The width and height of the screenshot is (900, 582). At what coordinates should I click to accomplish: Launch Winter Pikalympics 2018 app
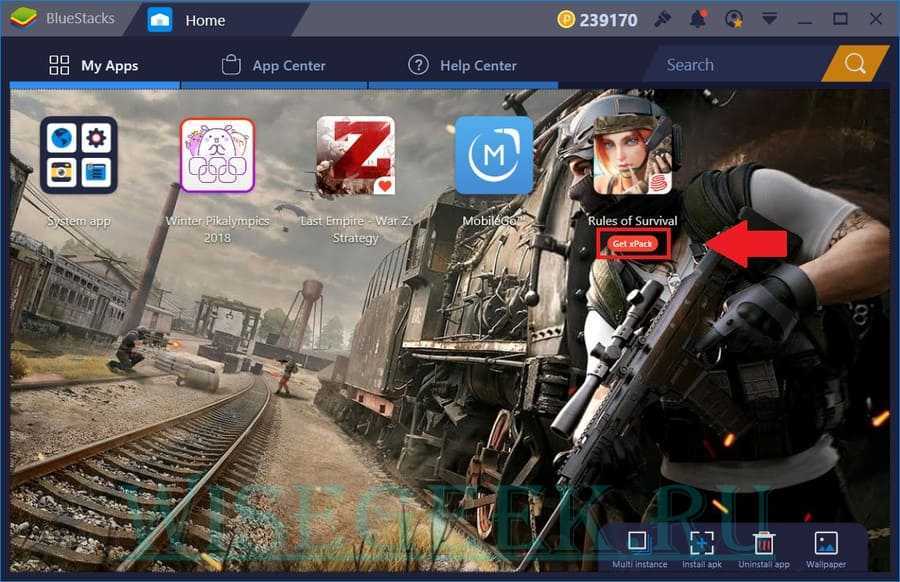pos(217,155)
